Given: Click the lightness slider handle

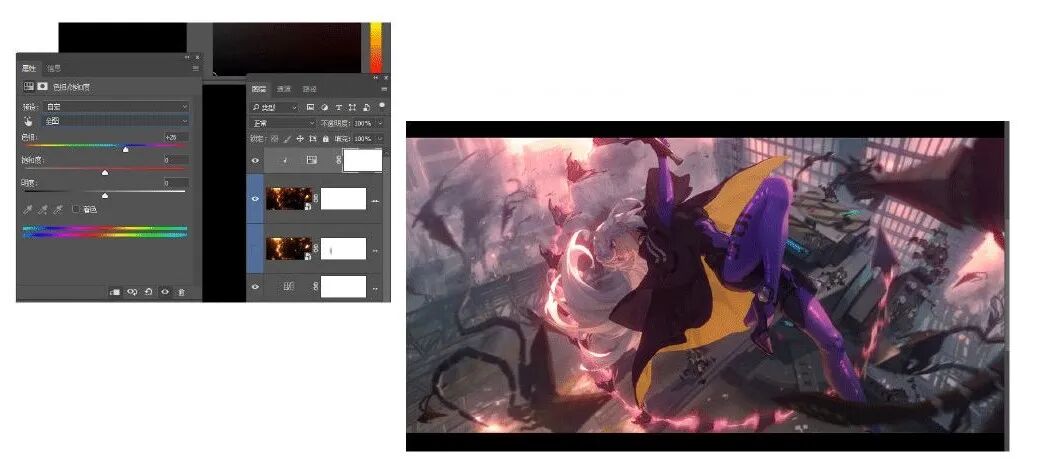Looking at the screenshot, I should coord(105,195).
